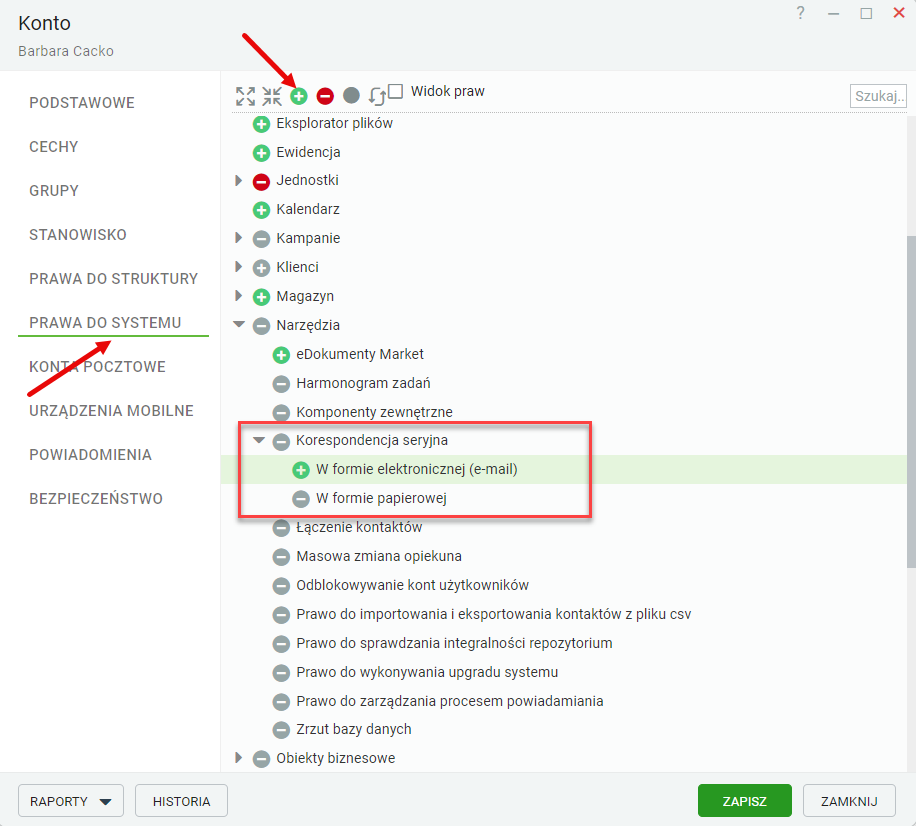Expand the Klienci tree node
This screenshot has width=916, height=826.
(x=238, y=266)
